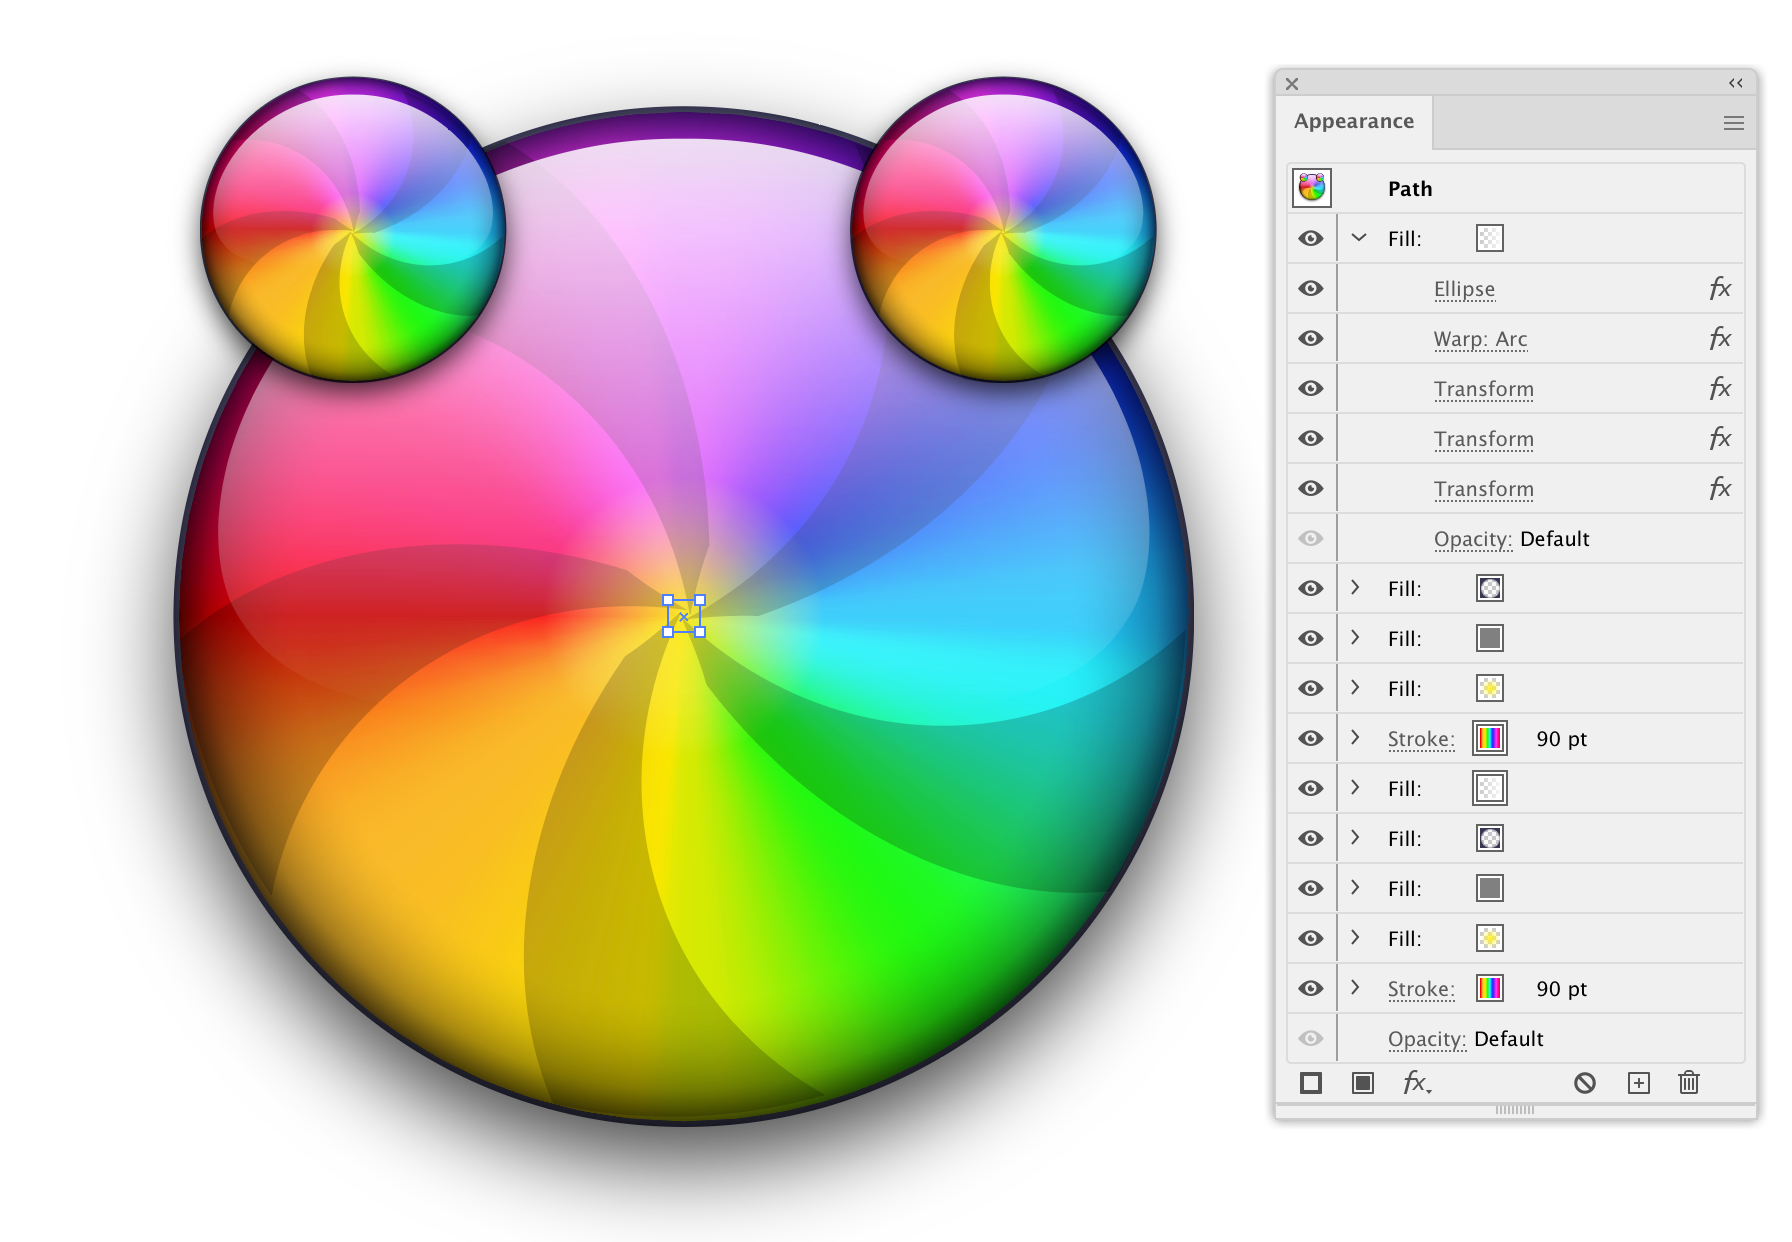Expand Fill row directly above lower Stroke

1356,937
